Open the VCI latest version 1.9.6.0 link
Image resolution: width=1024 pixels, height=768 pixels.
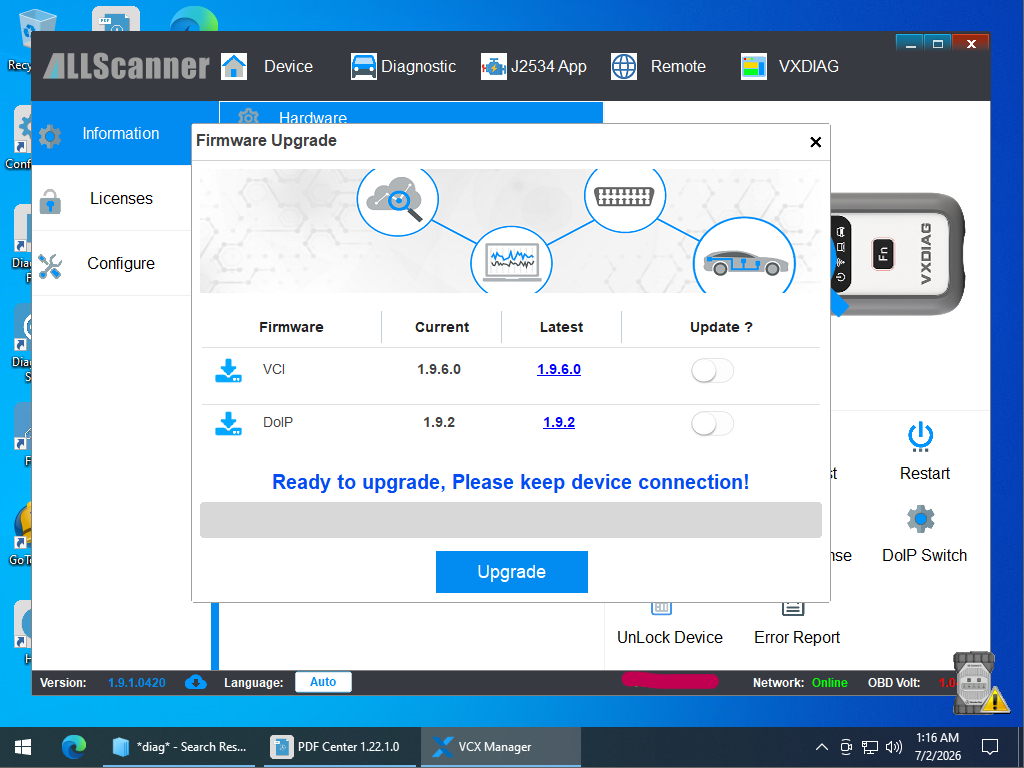coord(559,369)
